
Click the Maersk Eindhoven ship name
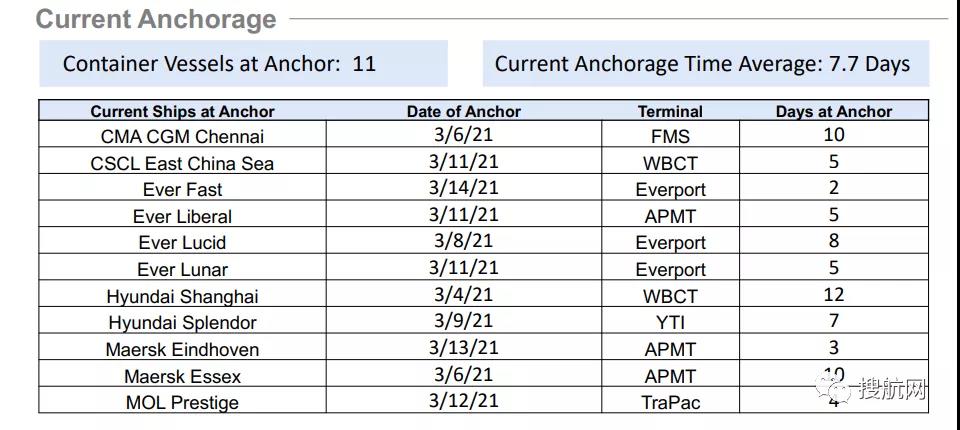click(x=183, y=350)
